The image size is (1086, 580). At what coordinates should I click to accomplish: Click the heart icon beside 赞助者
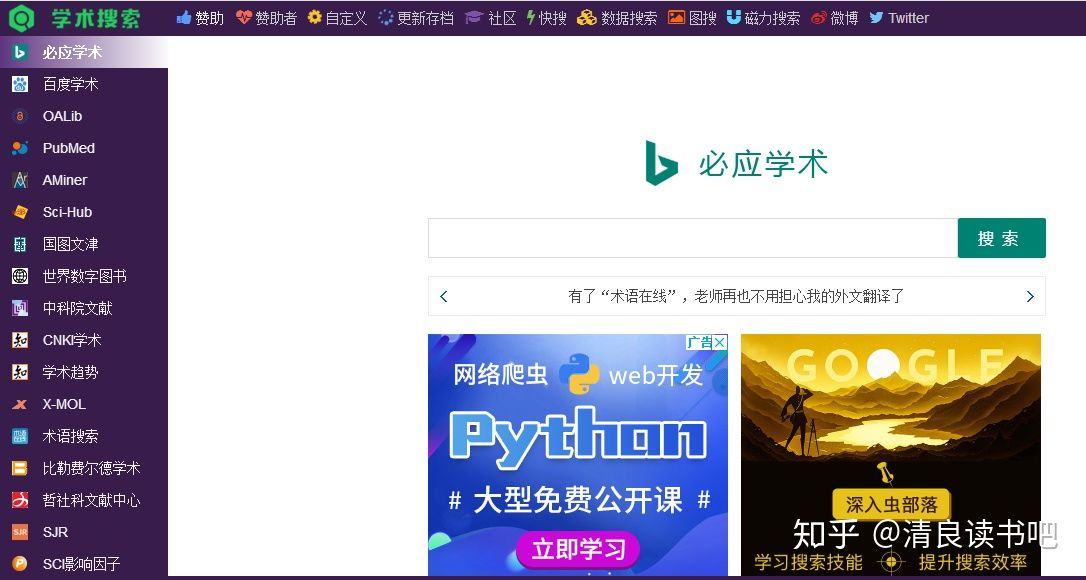[243, 17]
